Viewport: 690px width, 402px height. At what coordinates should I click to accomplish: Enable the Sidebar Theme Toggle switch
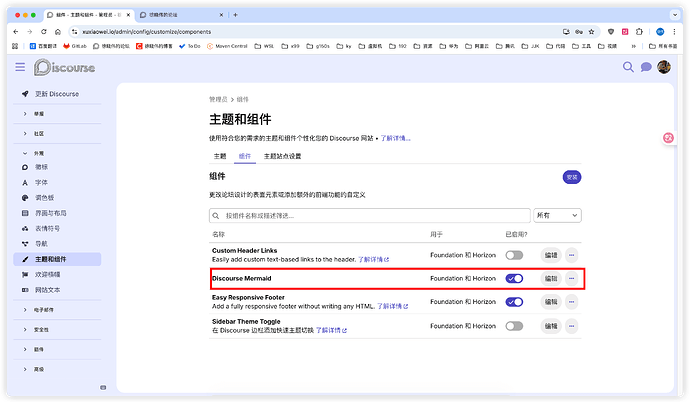pos(514,326)
